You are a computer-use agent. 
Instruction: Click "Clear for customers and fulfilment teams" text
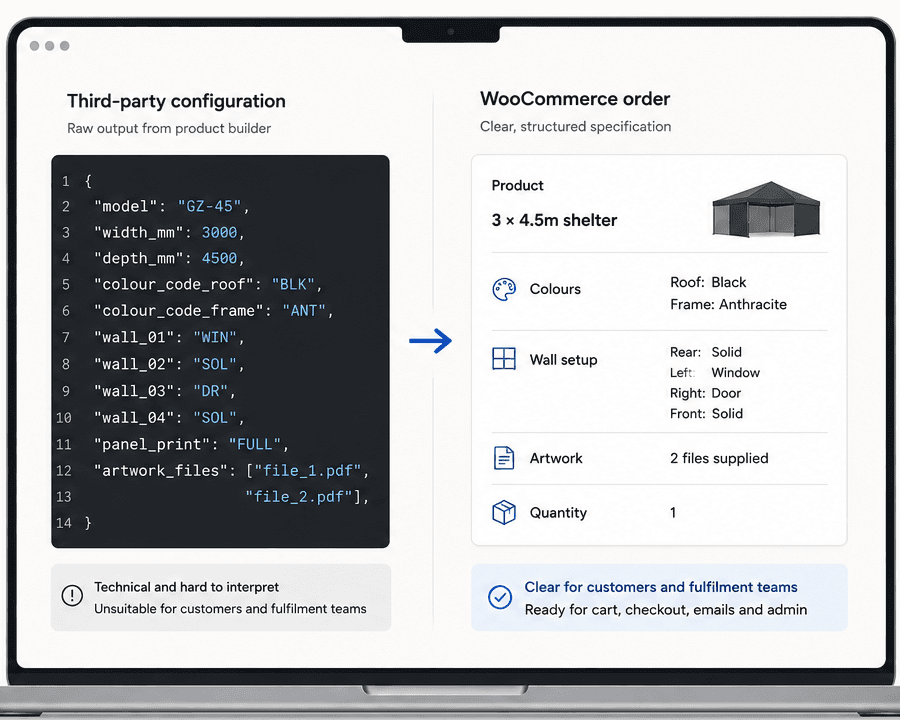click(x=661, y=587)
